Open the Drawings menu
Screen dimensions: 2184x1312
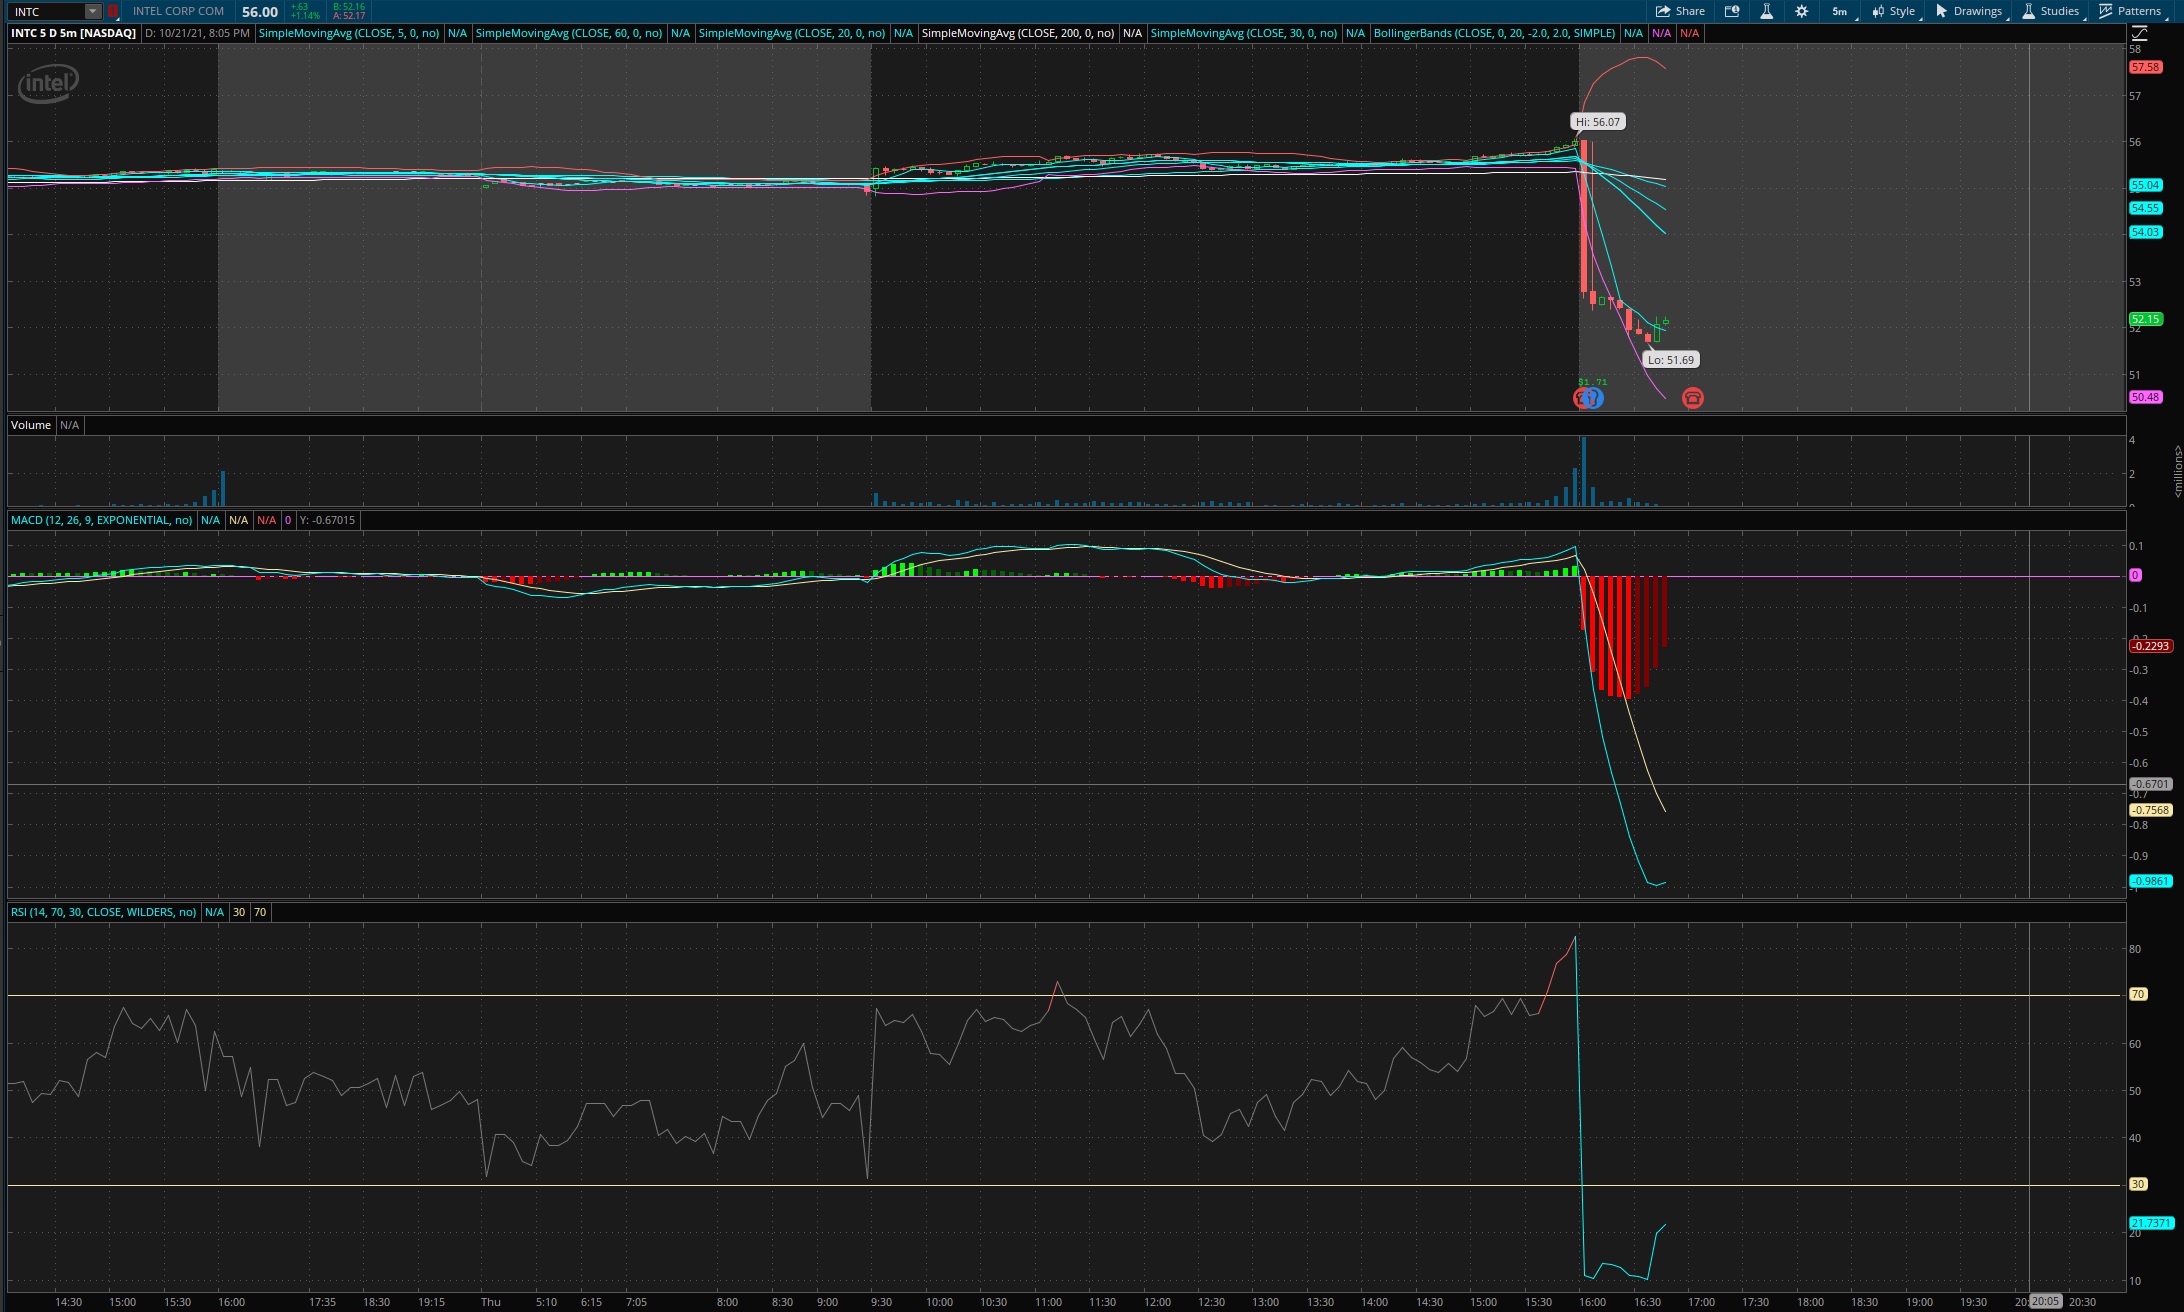pyautogui.click(x=1968, y=11)
